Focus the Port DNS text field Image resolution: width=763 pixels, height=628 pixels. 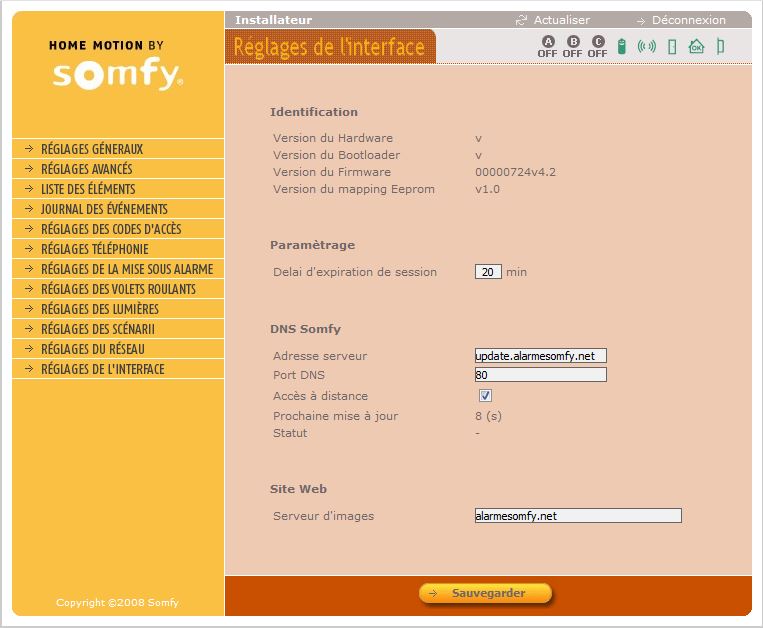[540, 375]
